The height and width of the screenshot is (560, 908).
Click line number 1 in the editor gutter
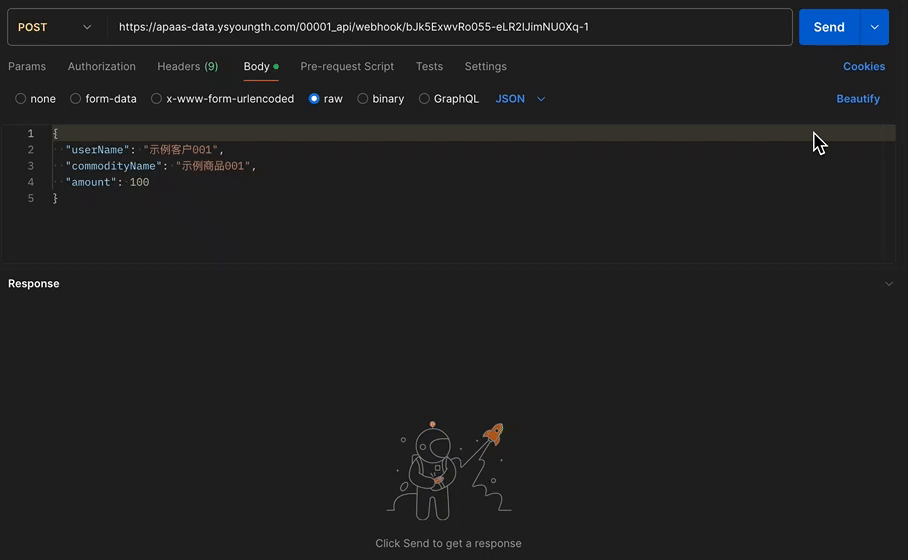(31, 134)
